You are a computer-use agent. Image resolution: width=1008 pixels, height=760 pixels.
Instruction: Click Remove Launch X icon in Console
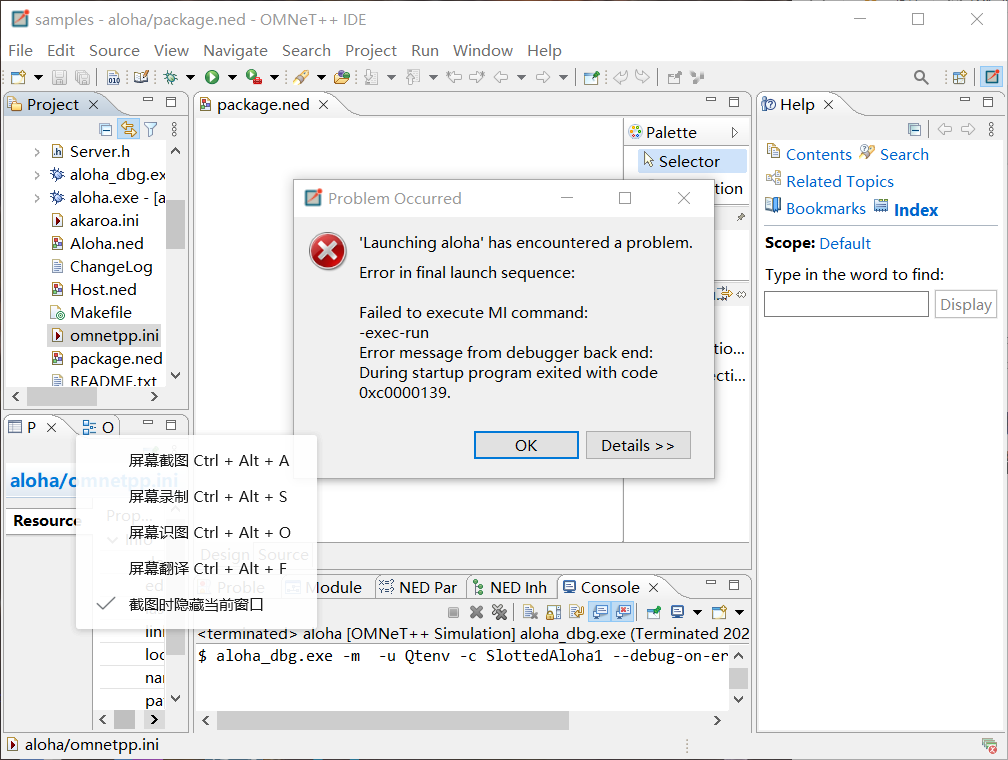[476, 612]
